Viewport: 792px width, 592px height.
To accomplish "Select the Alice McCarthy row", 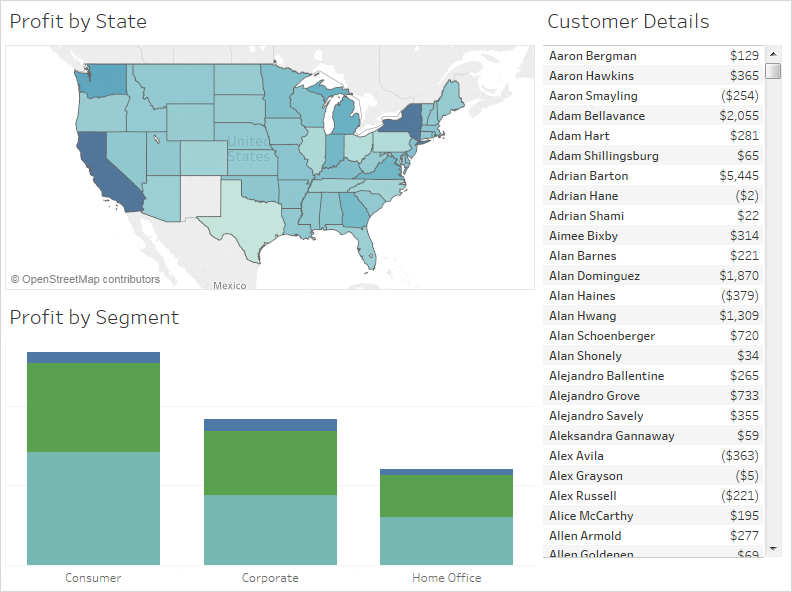I will pyautogui.click(x=653, y=516).
